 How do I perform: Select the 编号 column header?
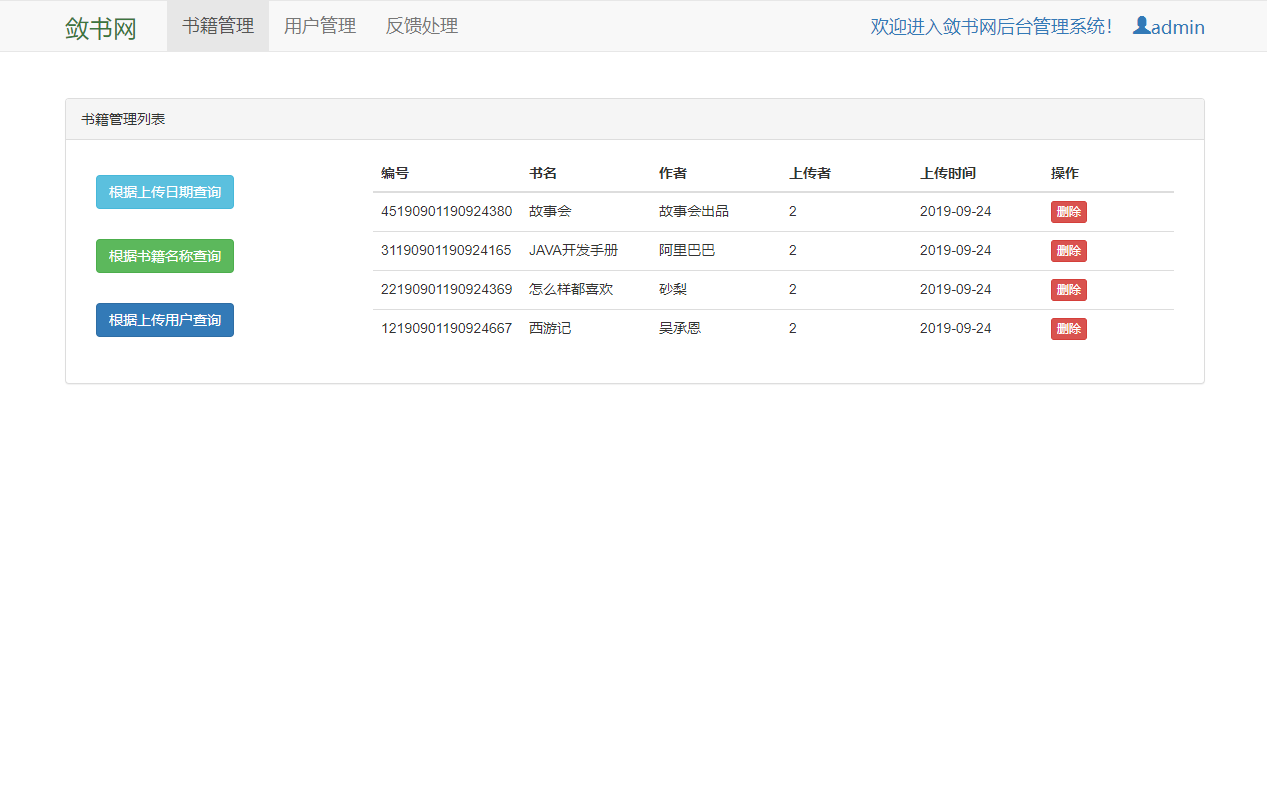392,172
